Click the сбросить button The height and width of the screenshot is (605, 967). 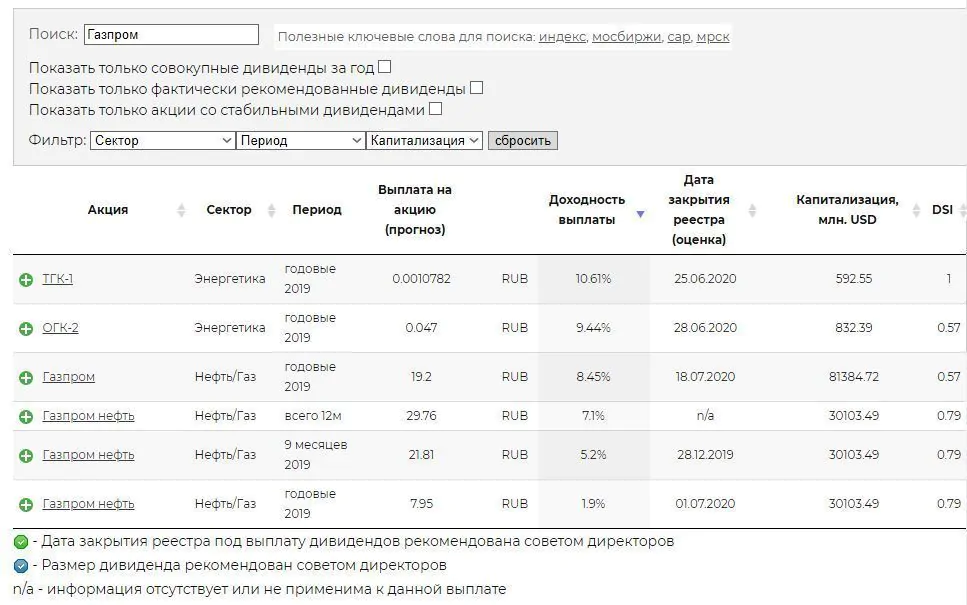522,141
